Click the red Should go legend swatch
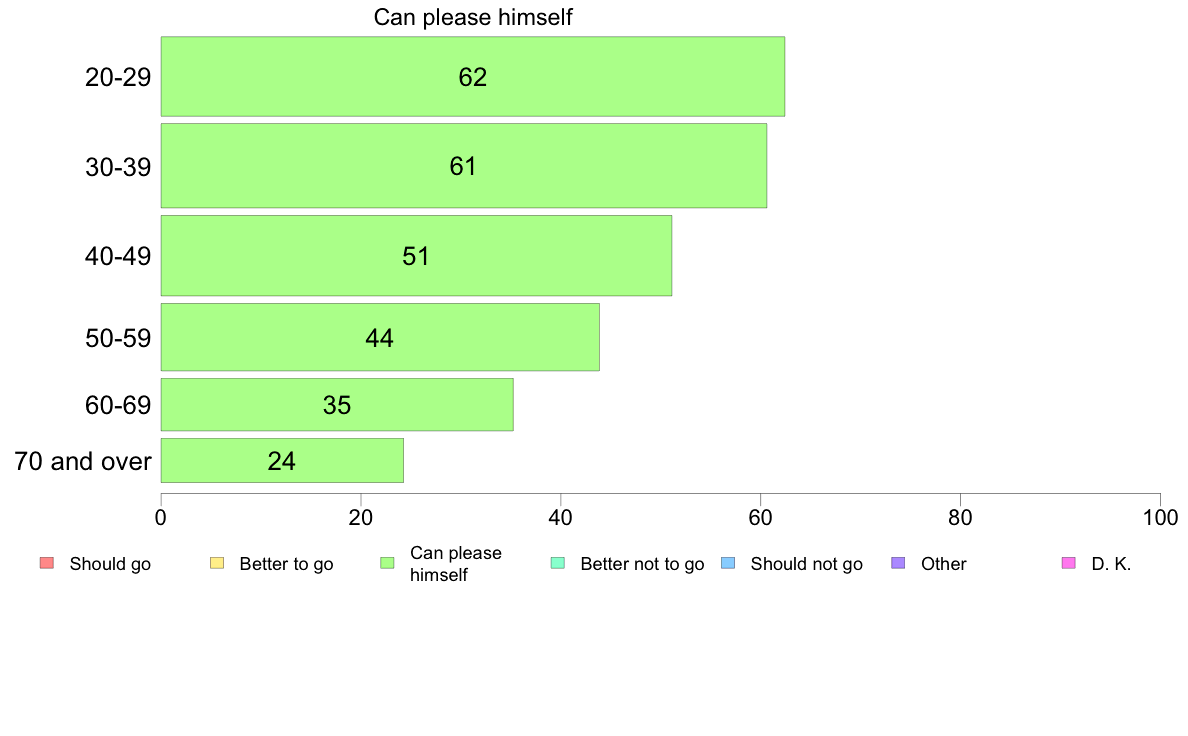1188x736 pixels. (x=47, y=563)
